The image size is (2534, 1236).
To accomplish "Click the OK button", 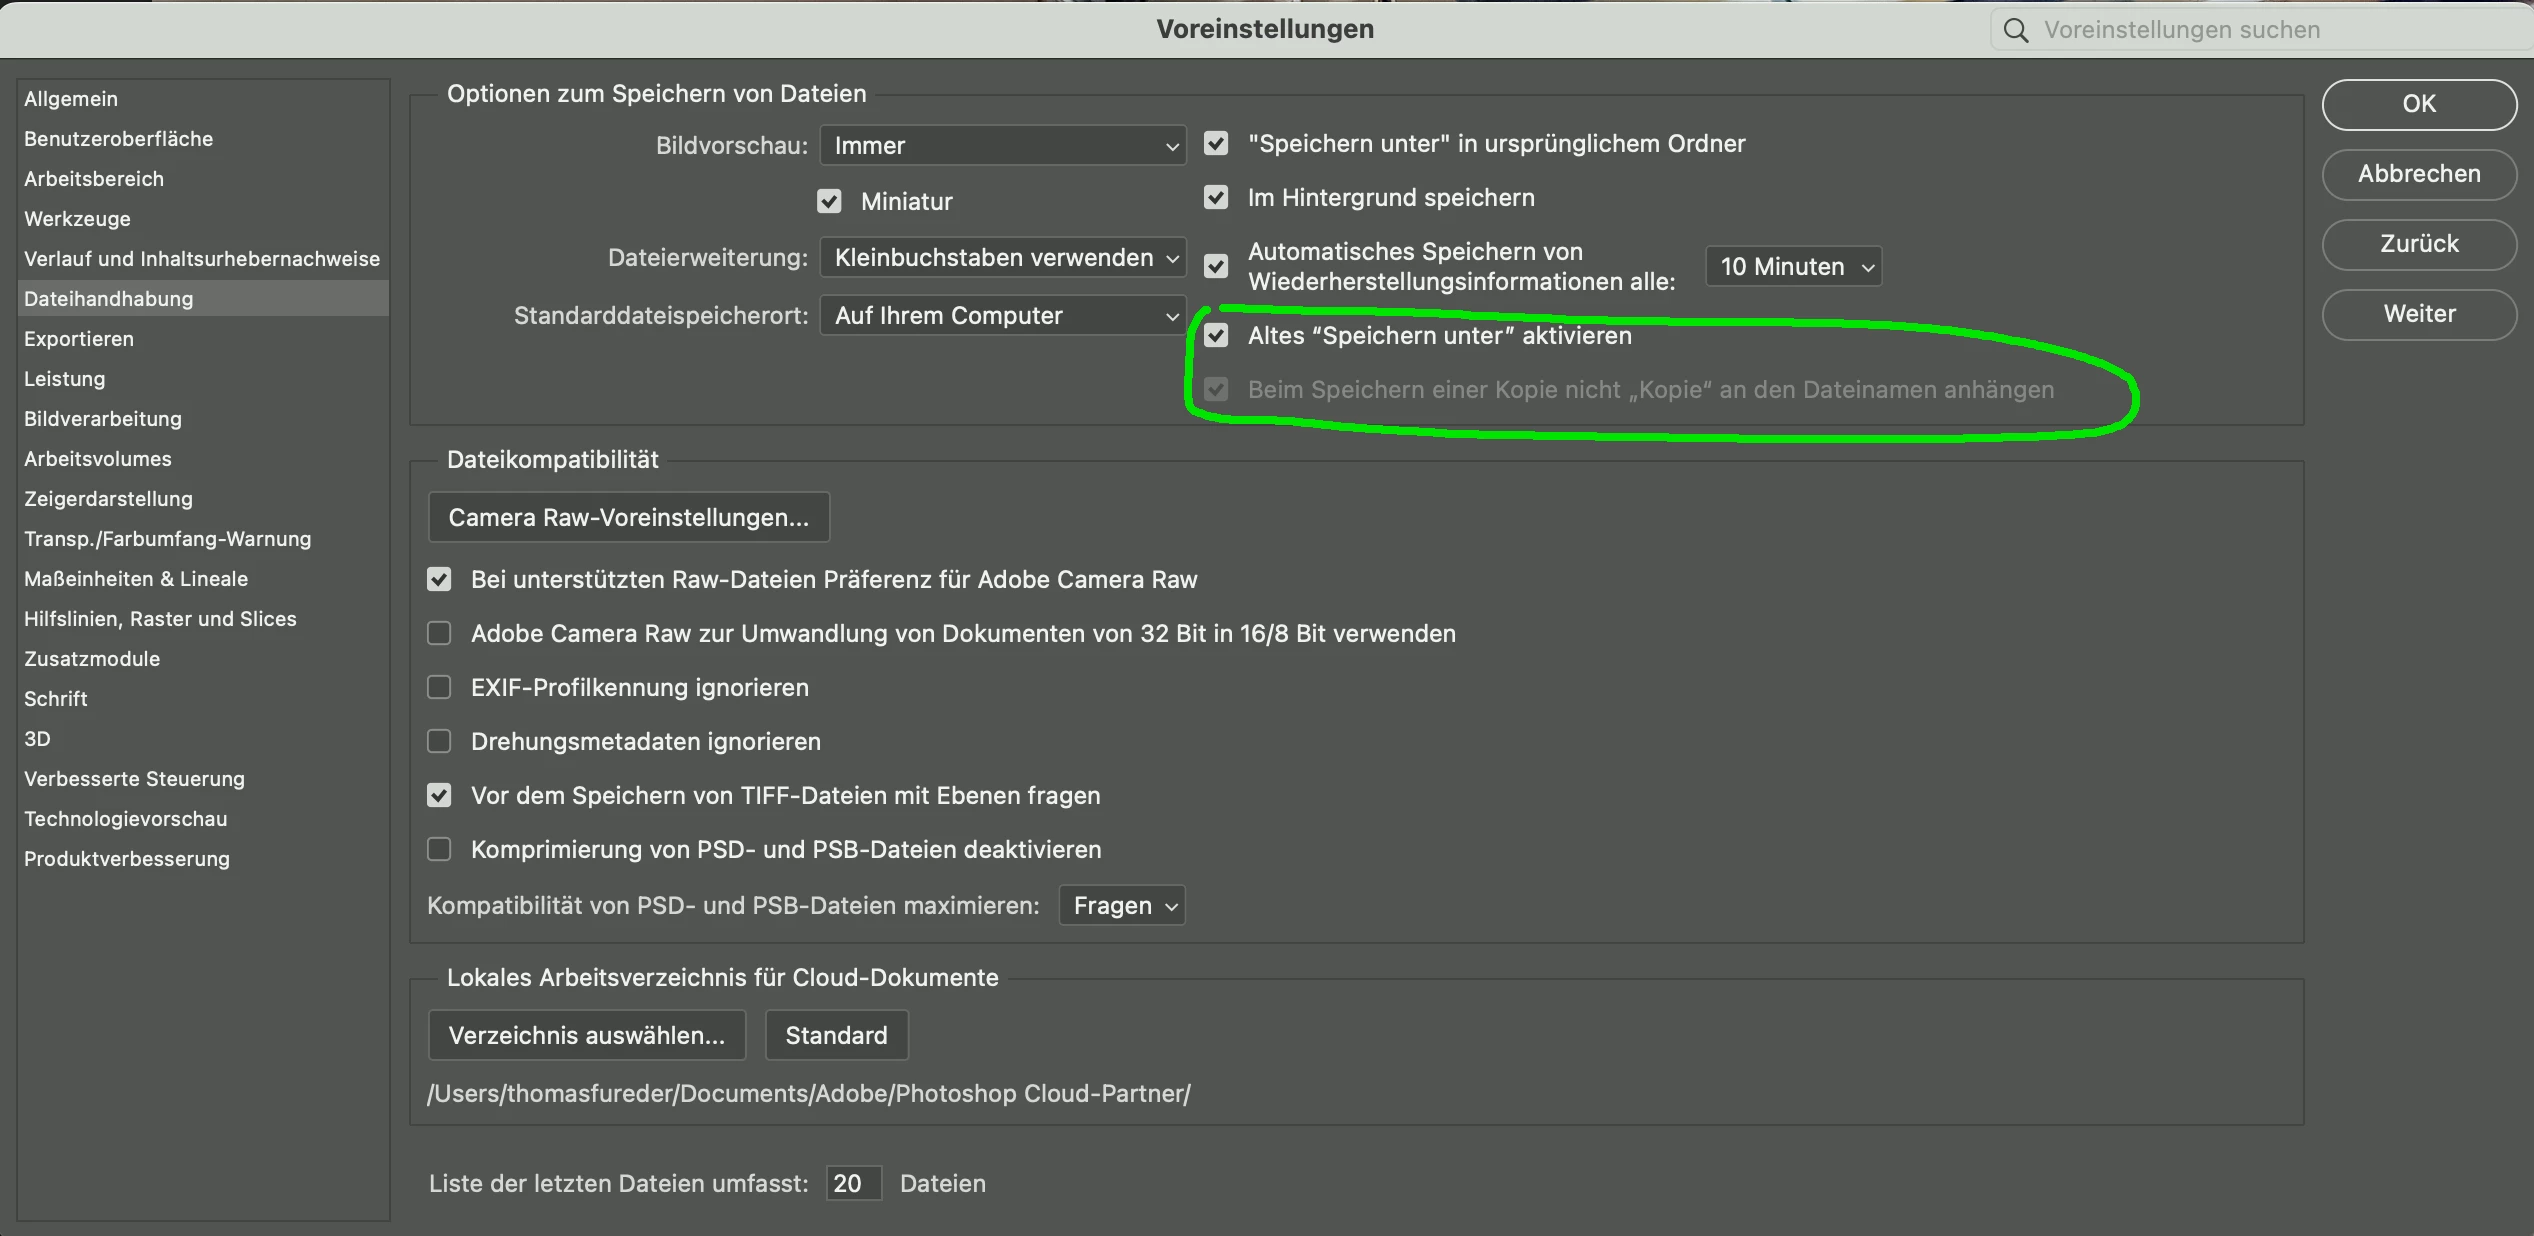I will (x=2418, y=104).
